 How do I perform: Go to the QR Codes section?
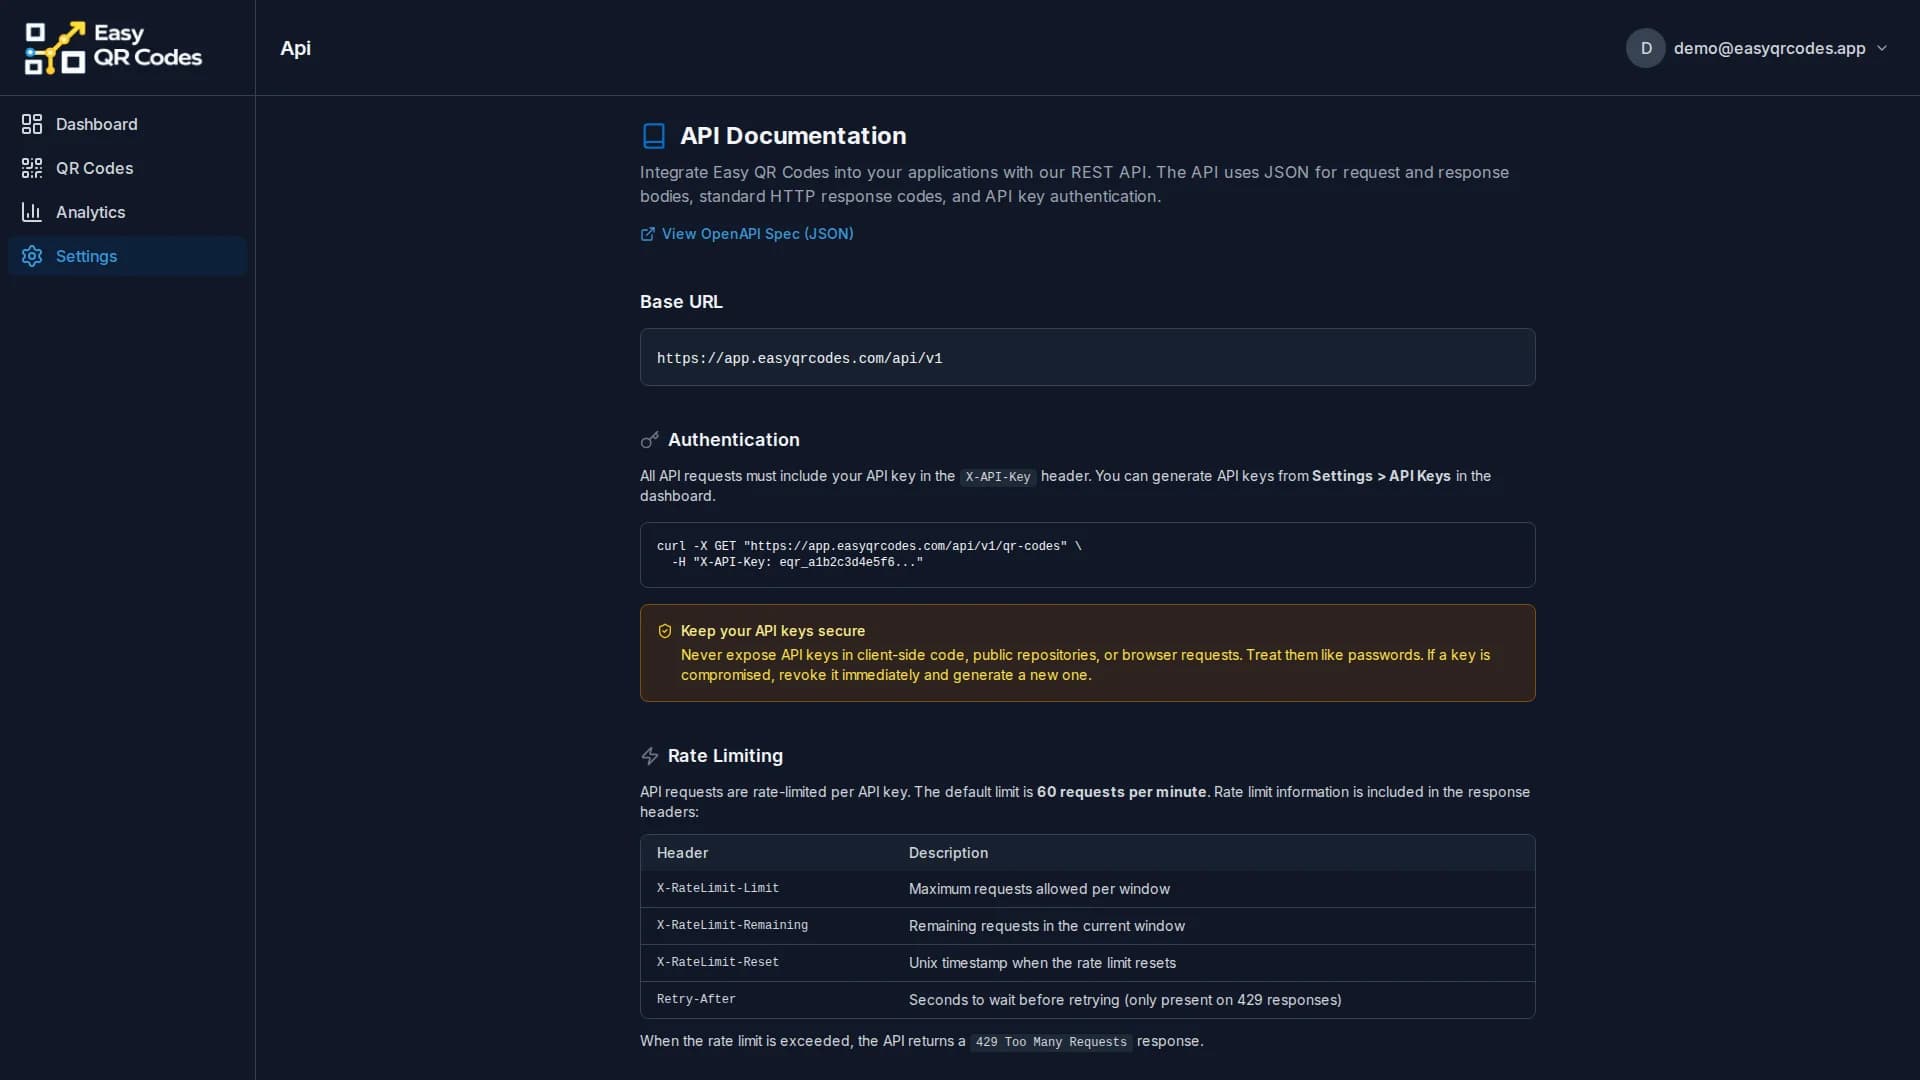(127, 168)
